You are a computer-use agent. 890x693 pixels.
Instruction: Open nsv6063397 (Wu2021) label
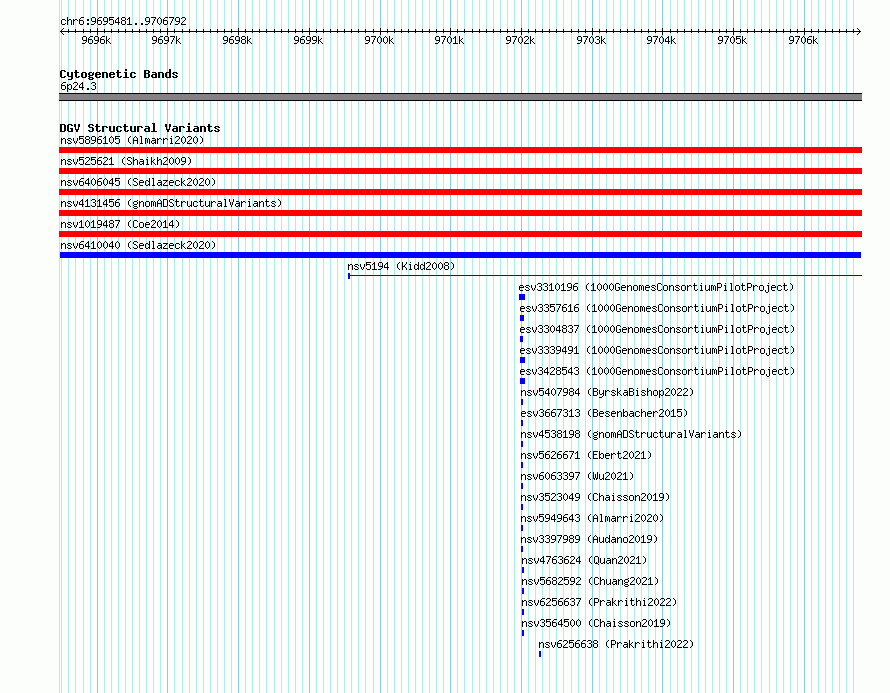pyautogui.click(x=577, y=476)
